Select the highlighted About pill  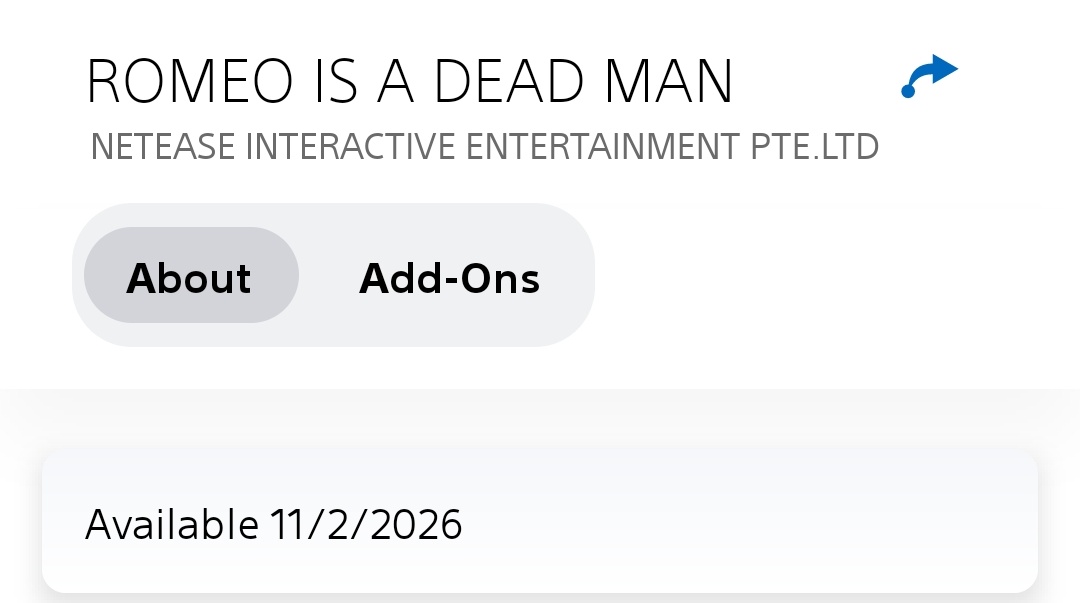190,276
